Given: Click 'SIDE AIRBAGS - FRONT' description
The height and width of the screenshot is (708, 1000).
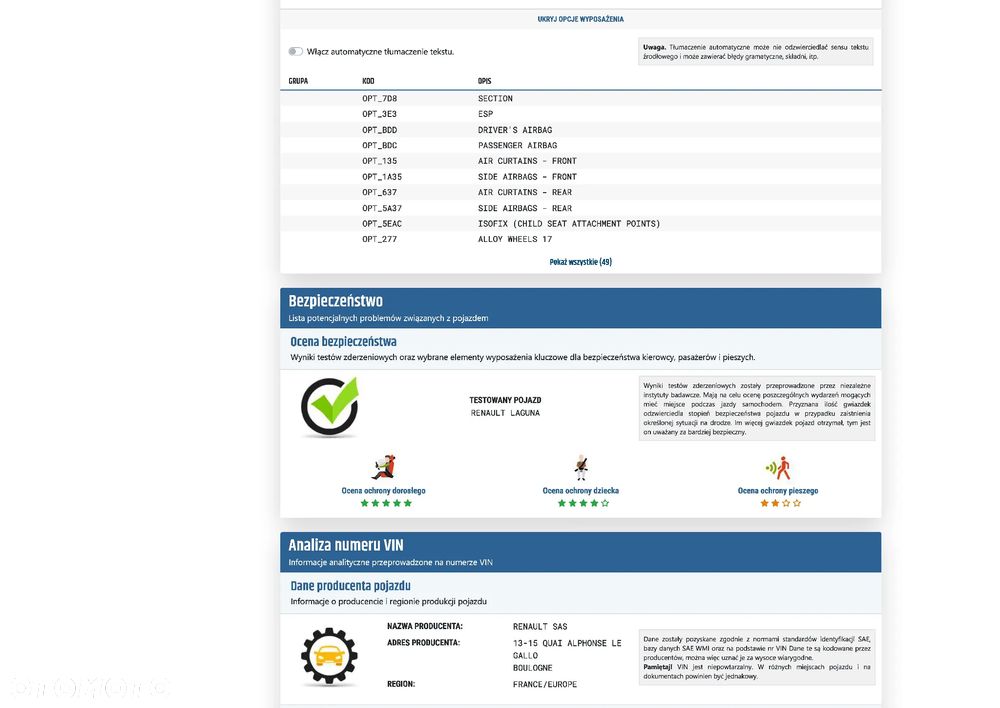Looking at the screenshot, I should (527, 177).
